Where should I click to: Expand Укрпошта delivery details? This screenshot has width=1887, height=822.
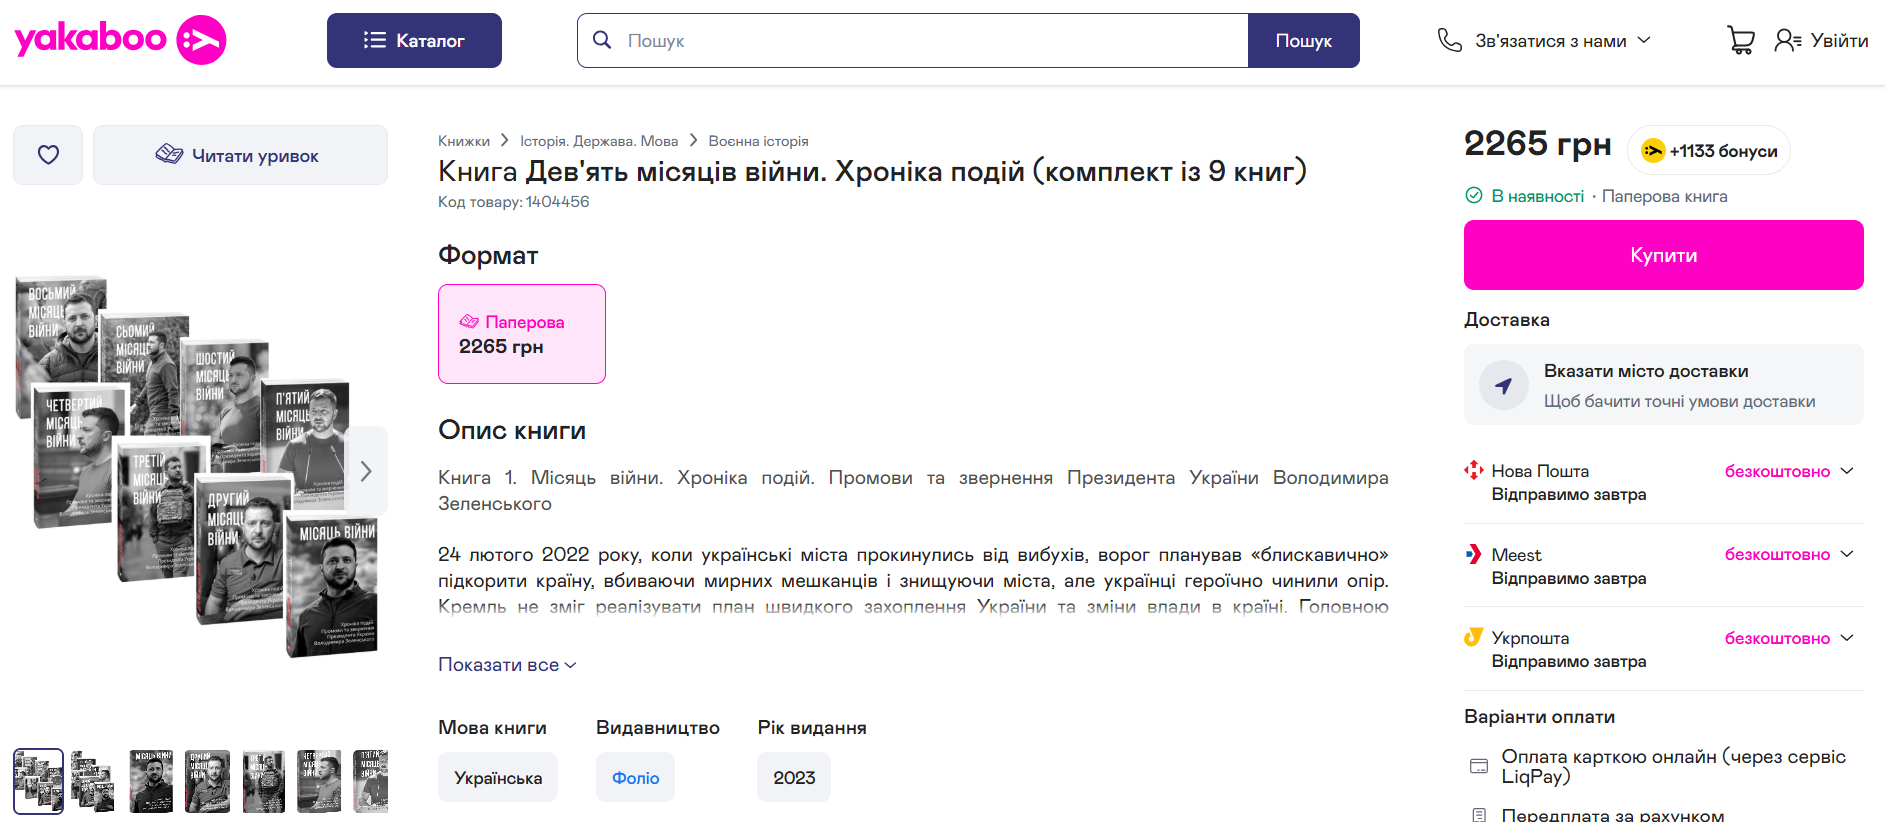click(x=1847, y=638)
